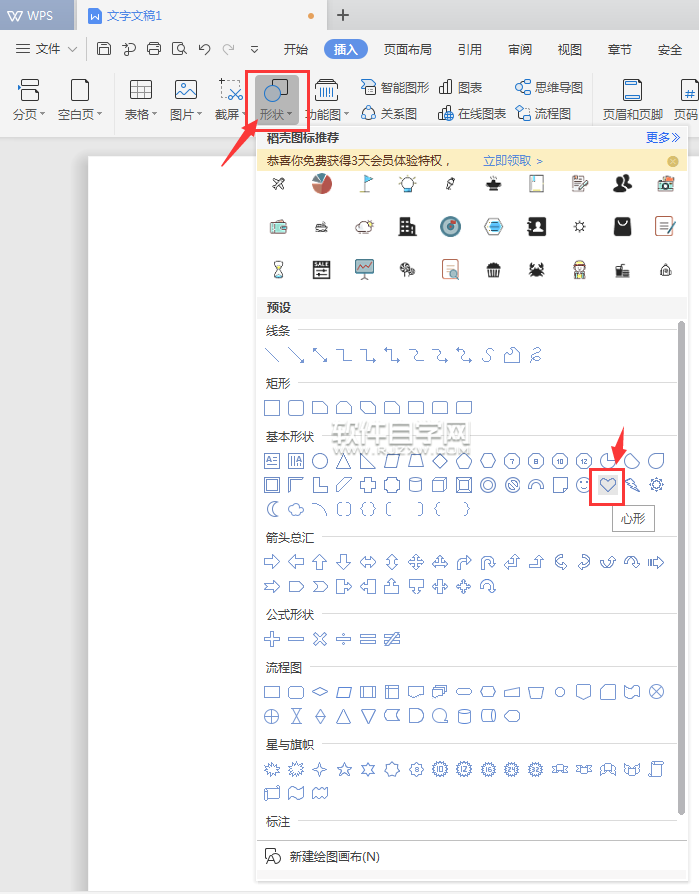Expand the File menu arrow
The width and height of the screenshot is (699, 894).
72,50
